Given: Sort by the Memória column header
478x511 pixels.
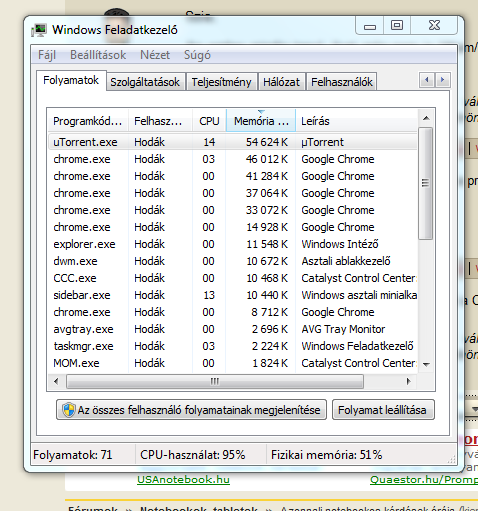Looking at the screenshot, I should click(261, 121).
